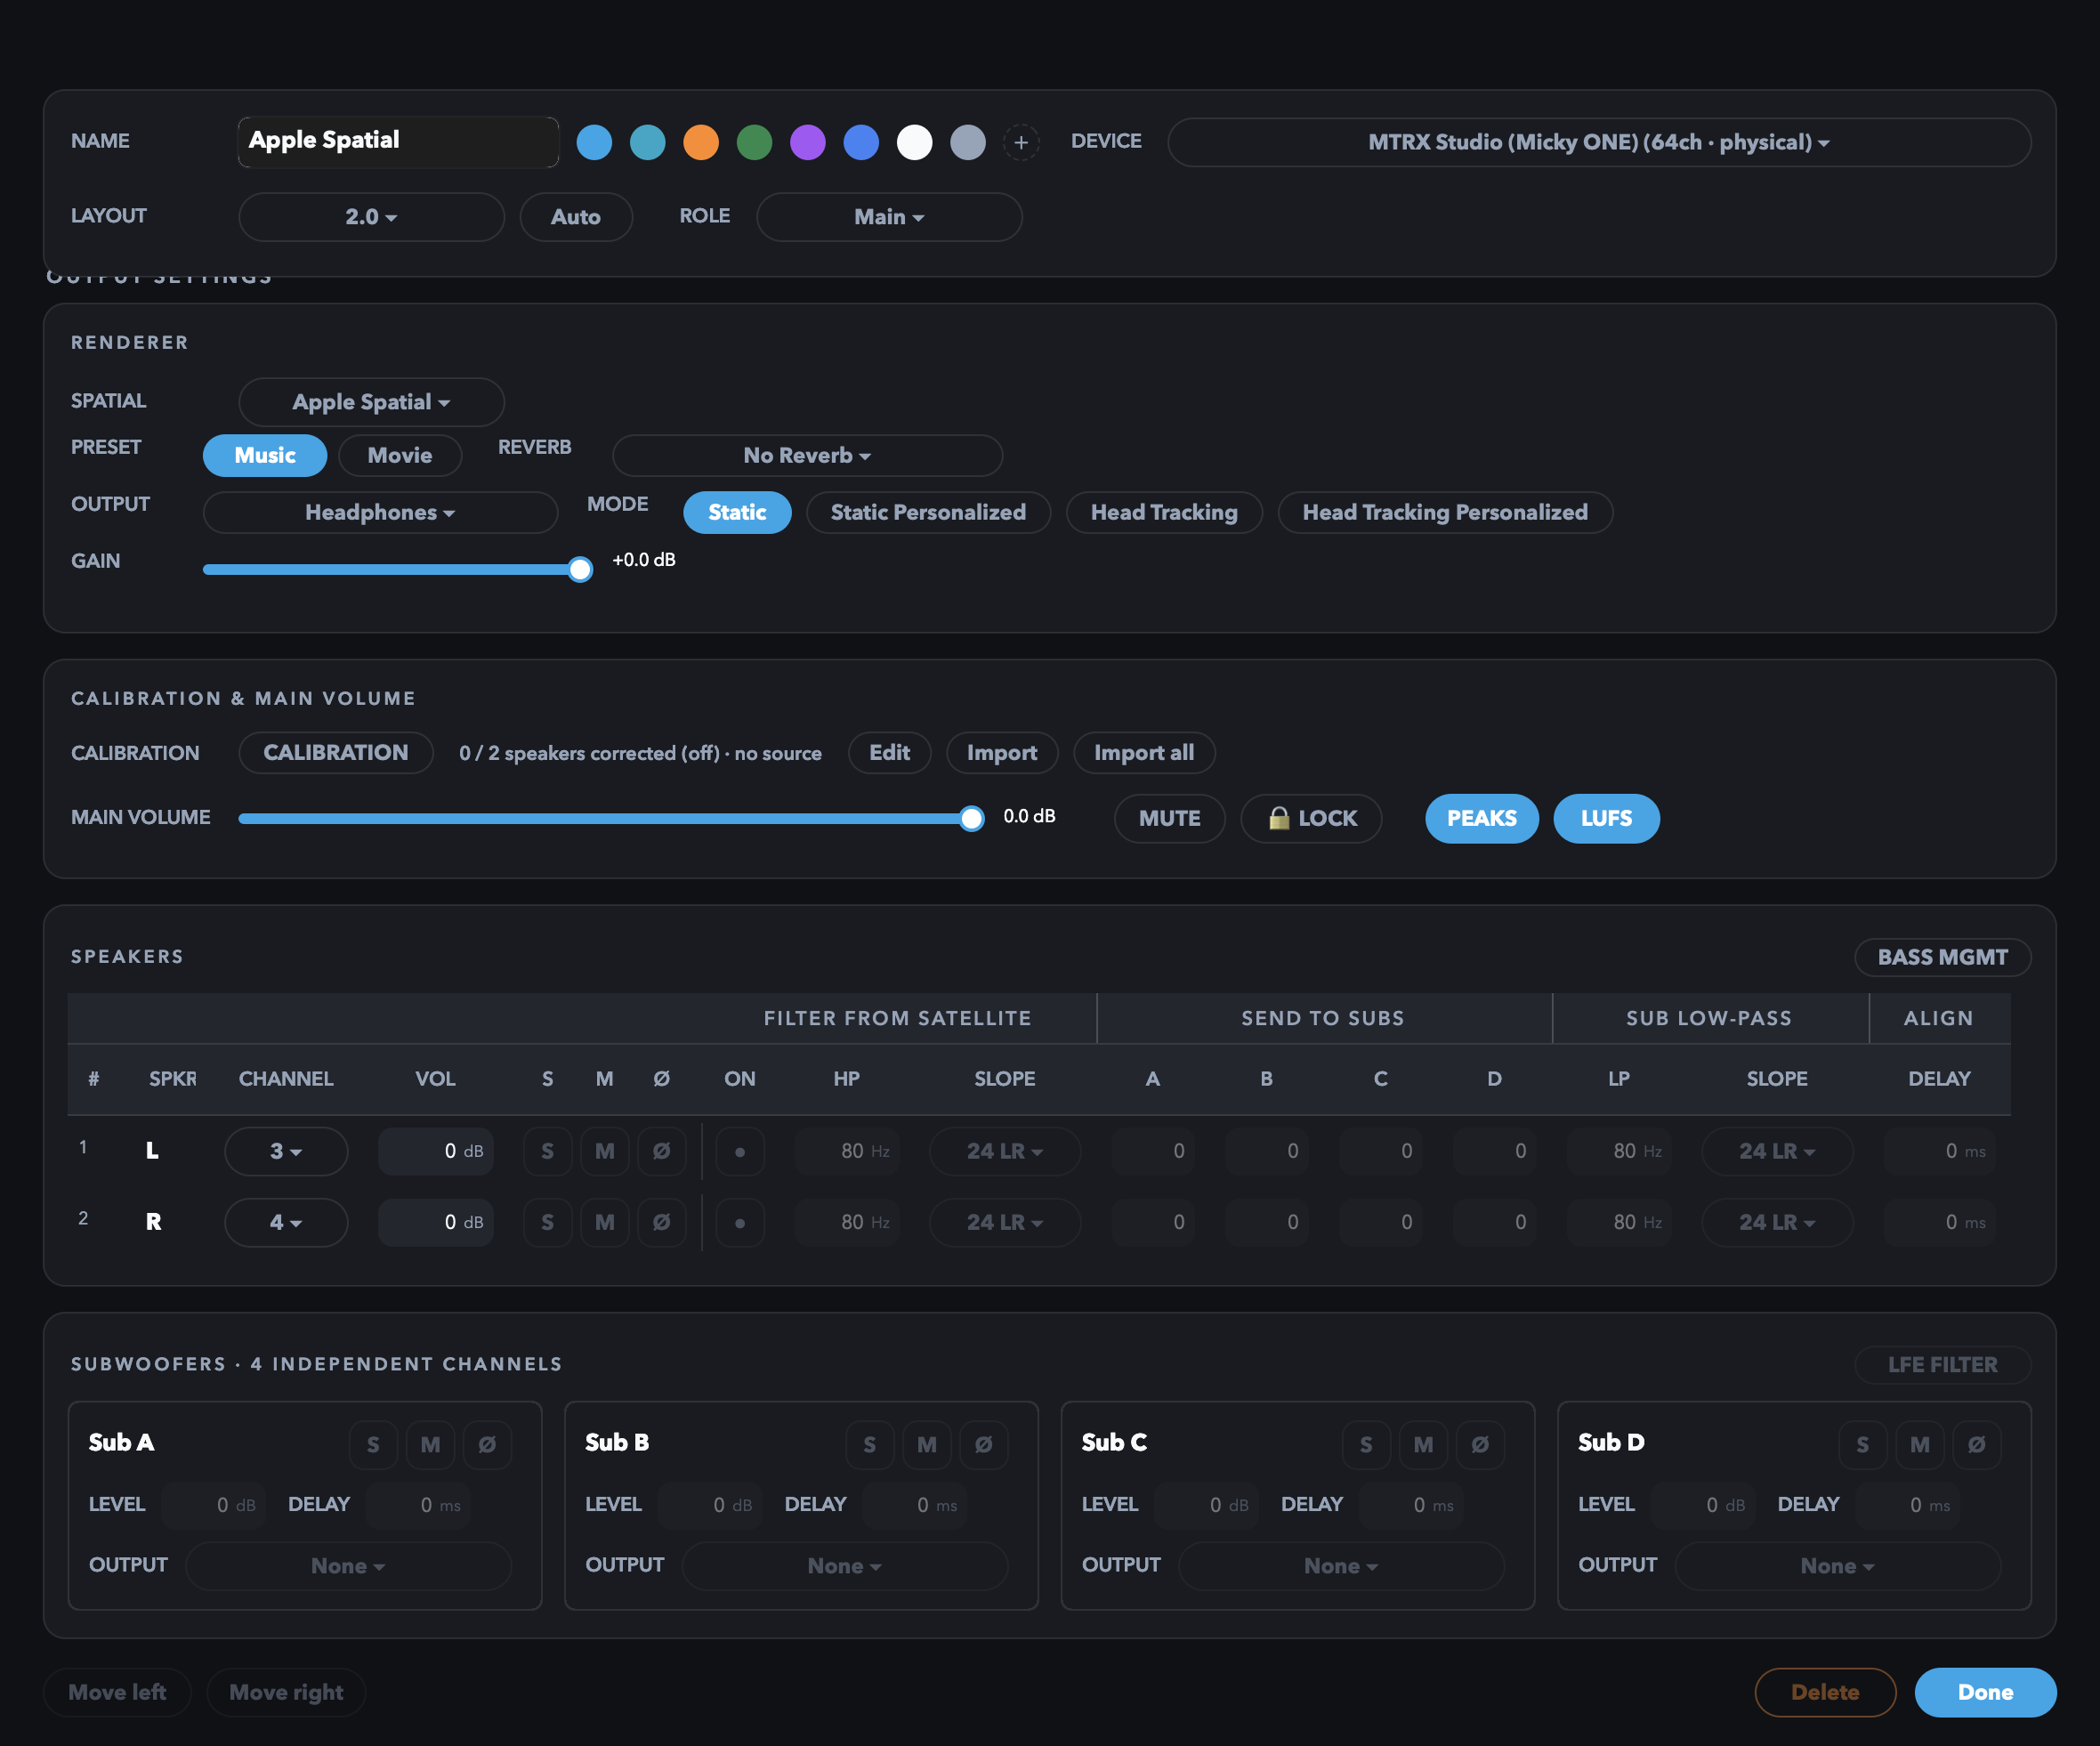This screenshot has width=2100, height=1746.
Task: Solo Sub B channel
Action: [869, 1444]
